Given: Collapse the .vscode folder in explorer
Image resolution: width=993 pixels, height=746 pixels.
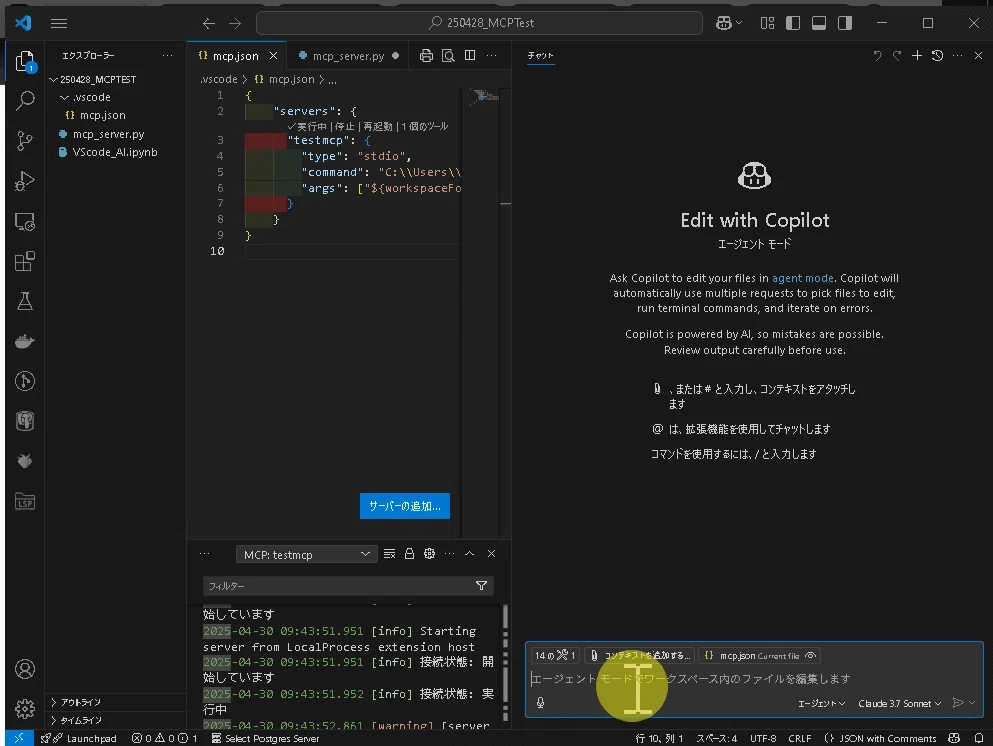Looking at the screenshot, I should pos(85,97).
